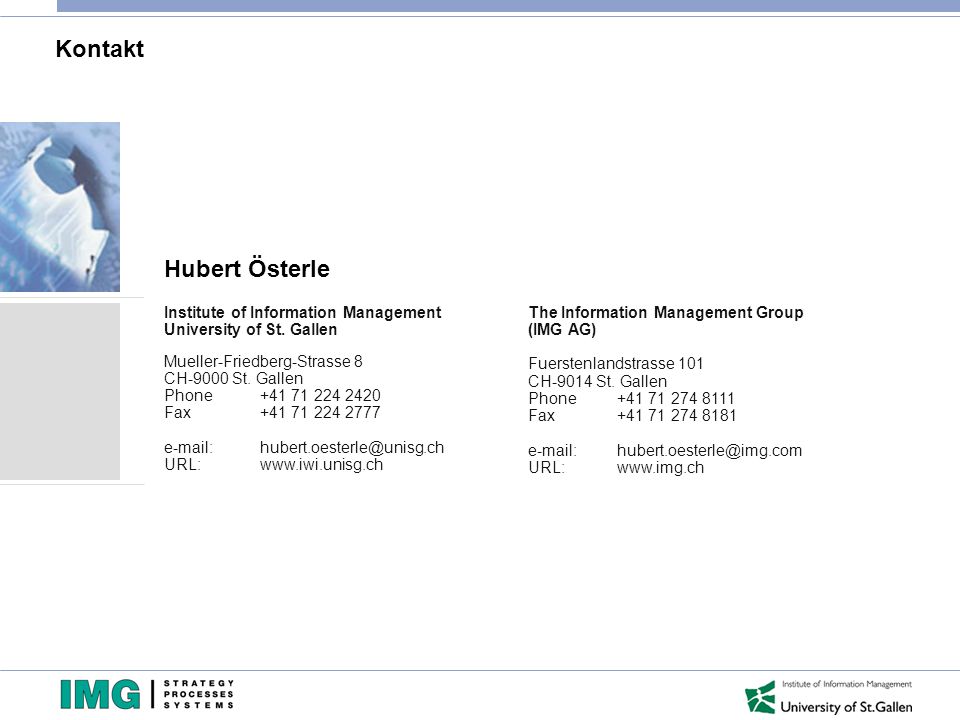Image resolution: width=960 pixels, height=720 pixels.
Task: Click the e-mail label beside unisg.ch address
Action: (189, 448)
